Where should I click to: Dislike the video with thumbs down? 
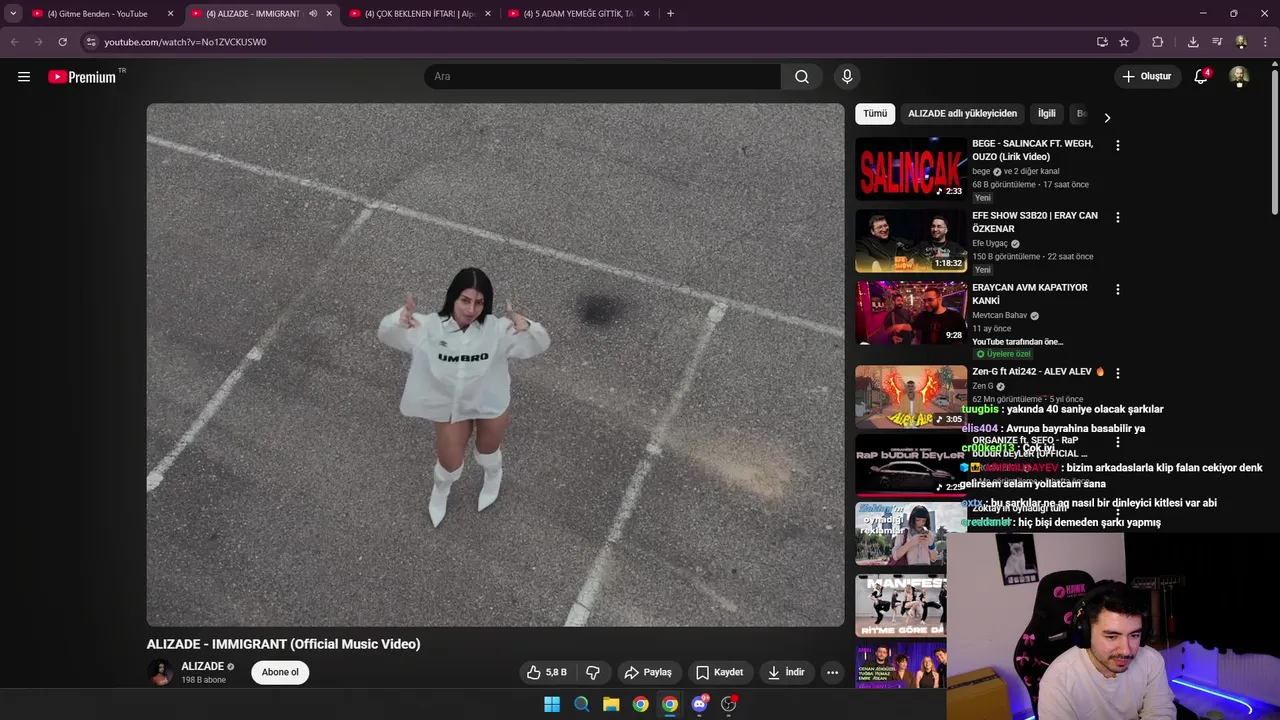click(x=593, y=672)
